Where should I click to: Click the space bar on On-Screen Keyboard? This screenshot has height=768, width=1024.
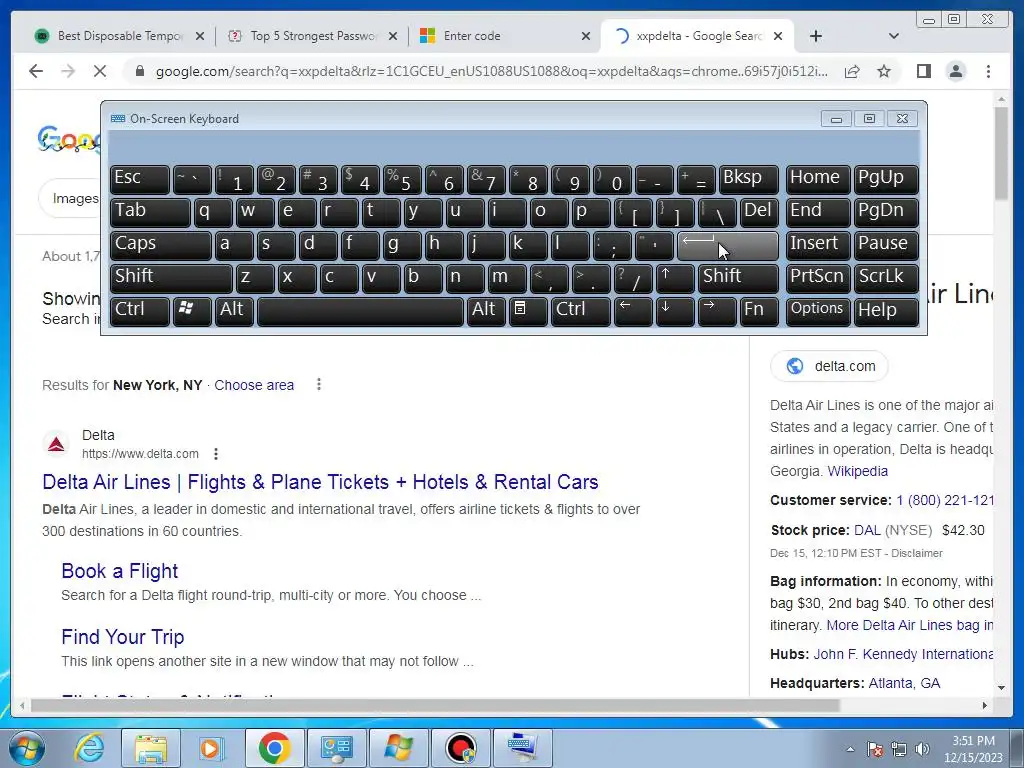(x=360, y=312)
